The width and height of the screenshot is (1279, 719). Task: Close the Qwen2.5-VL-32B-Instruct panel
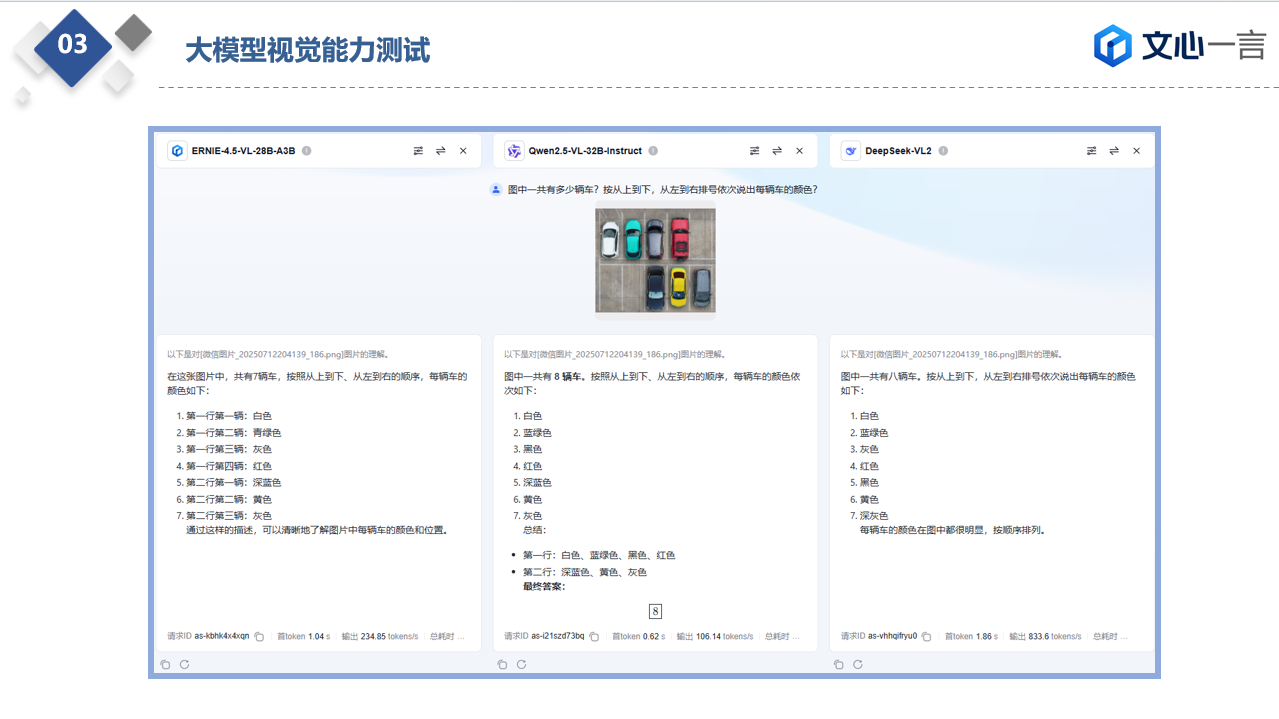[x=799, y=151]
